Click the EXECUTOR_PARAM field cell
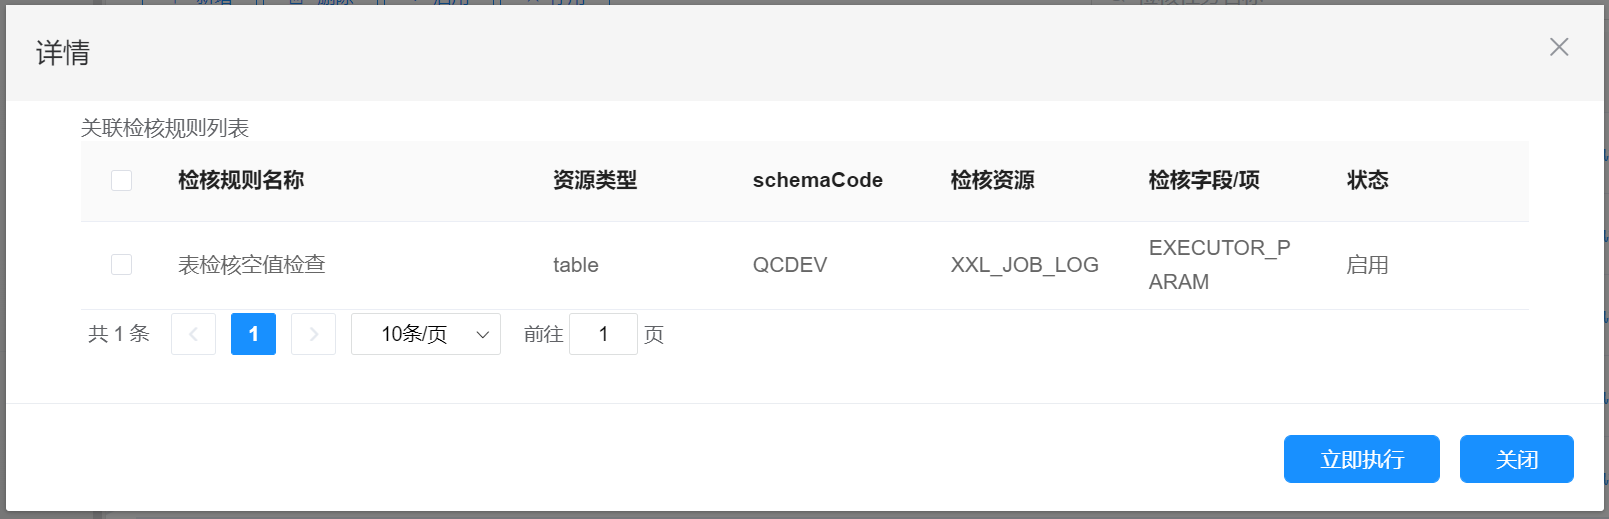The width and height of the screenshot is (1609, 519). 1219,265
